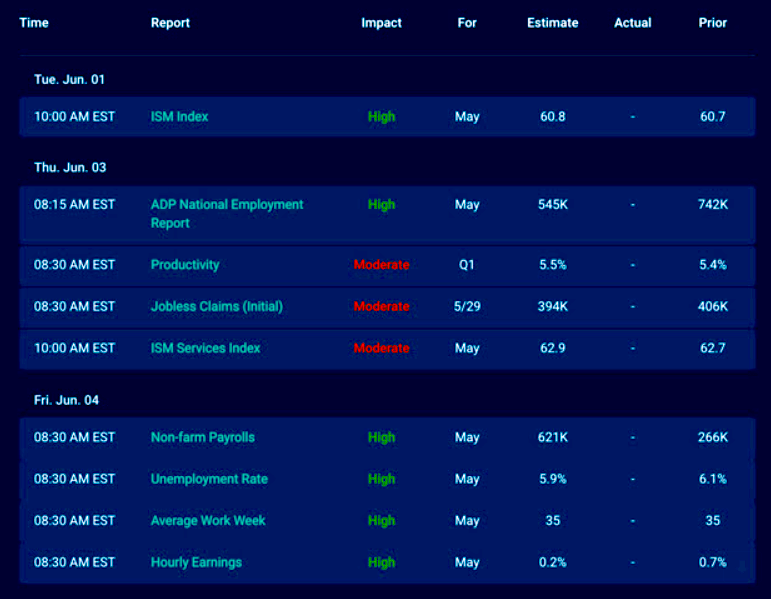Click the Thu. Jun. 03 date heading
This screenshot has width=771, height=599.
pos(69,167)
